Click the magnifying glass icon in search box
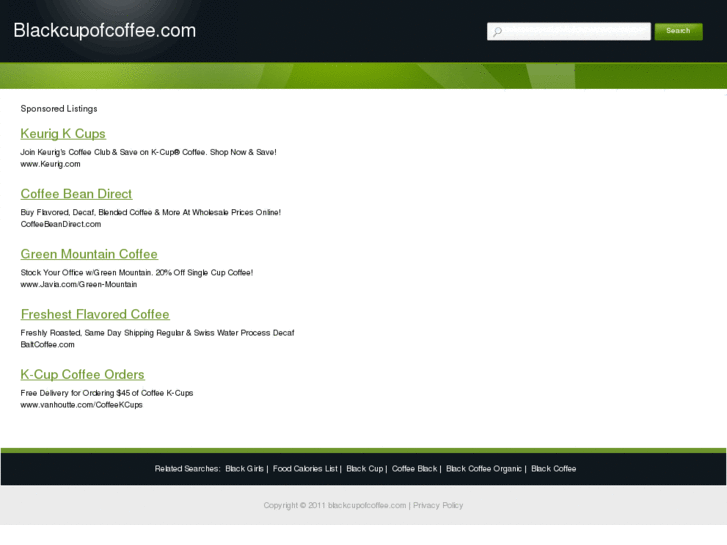 pos(497,32)
